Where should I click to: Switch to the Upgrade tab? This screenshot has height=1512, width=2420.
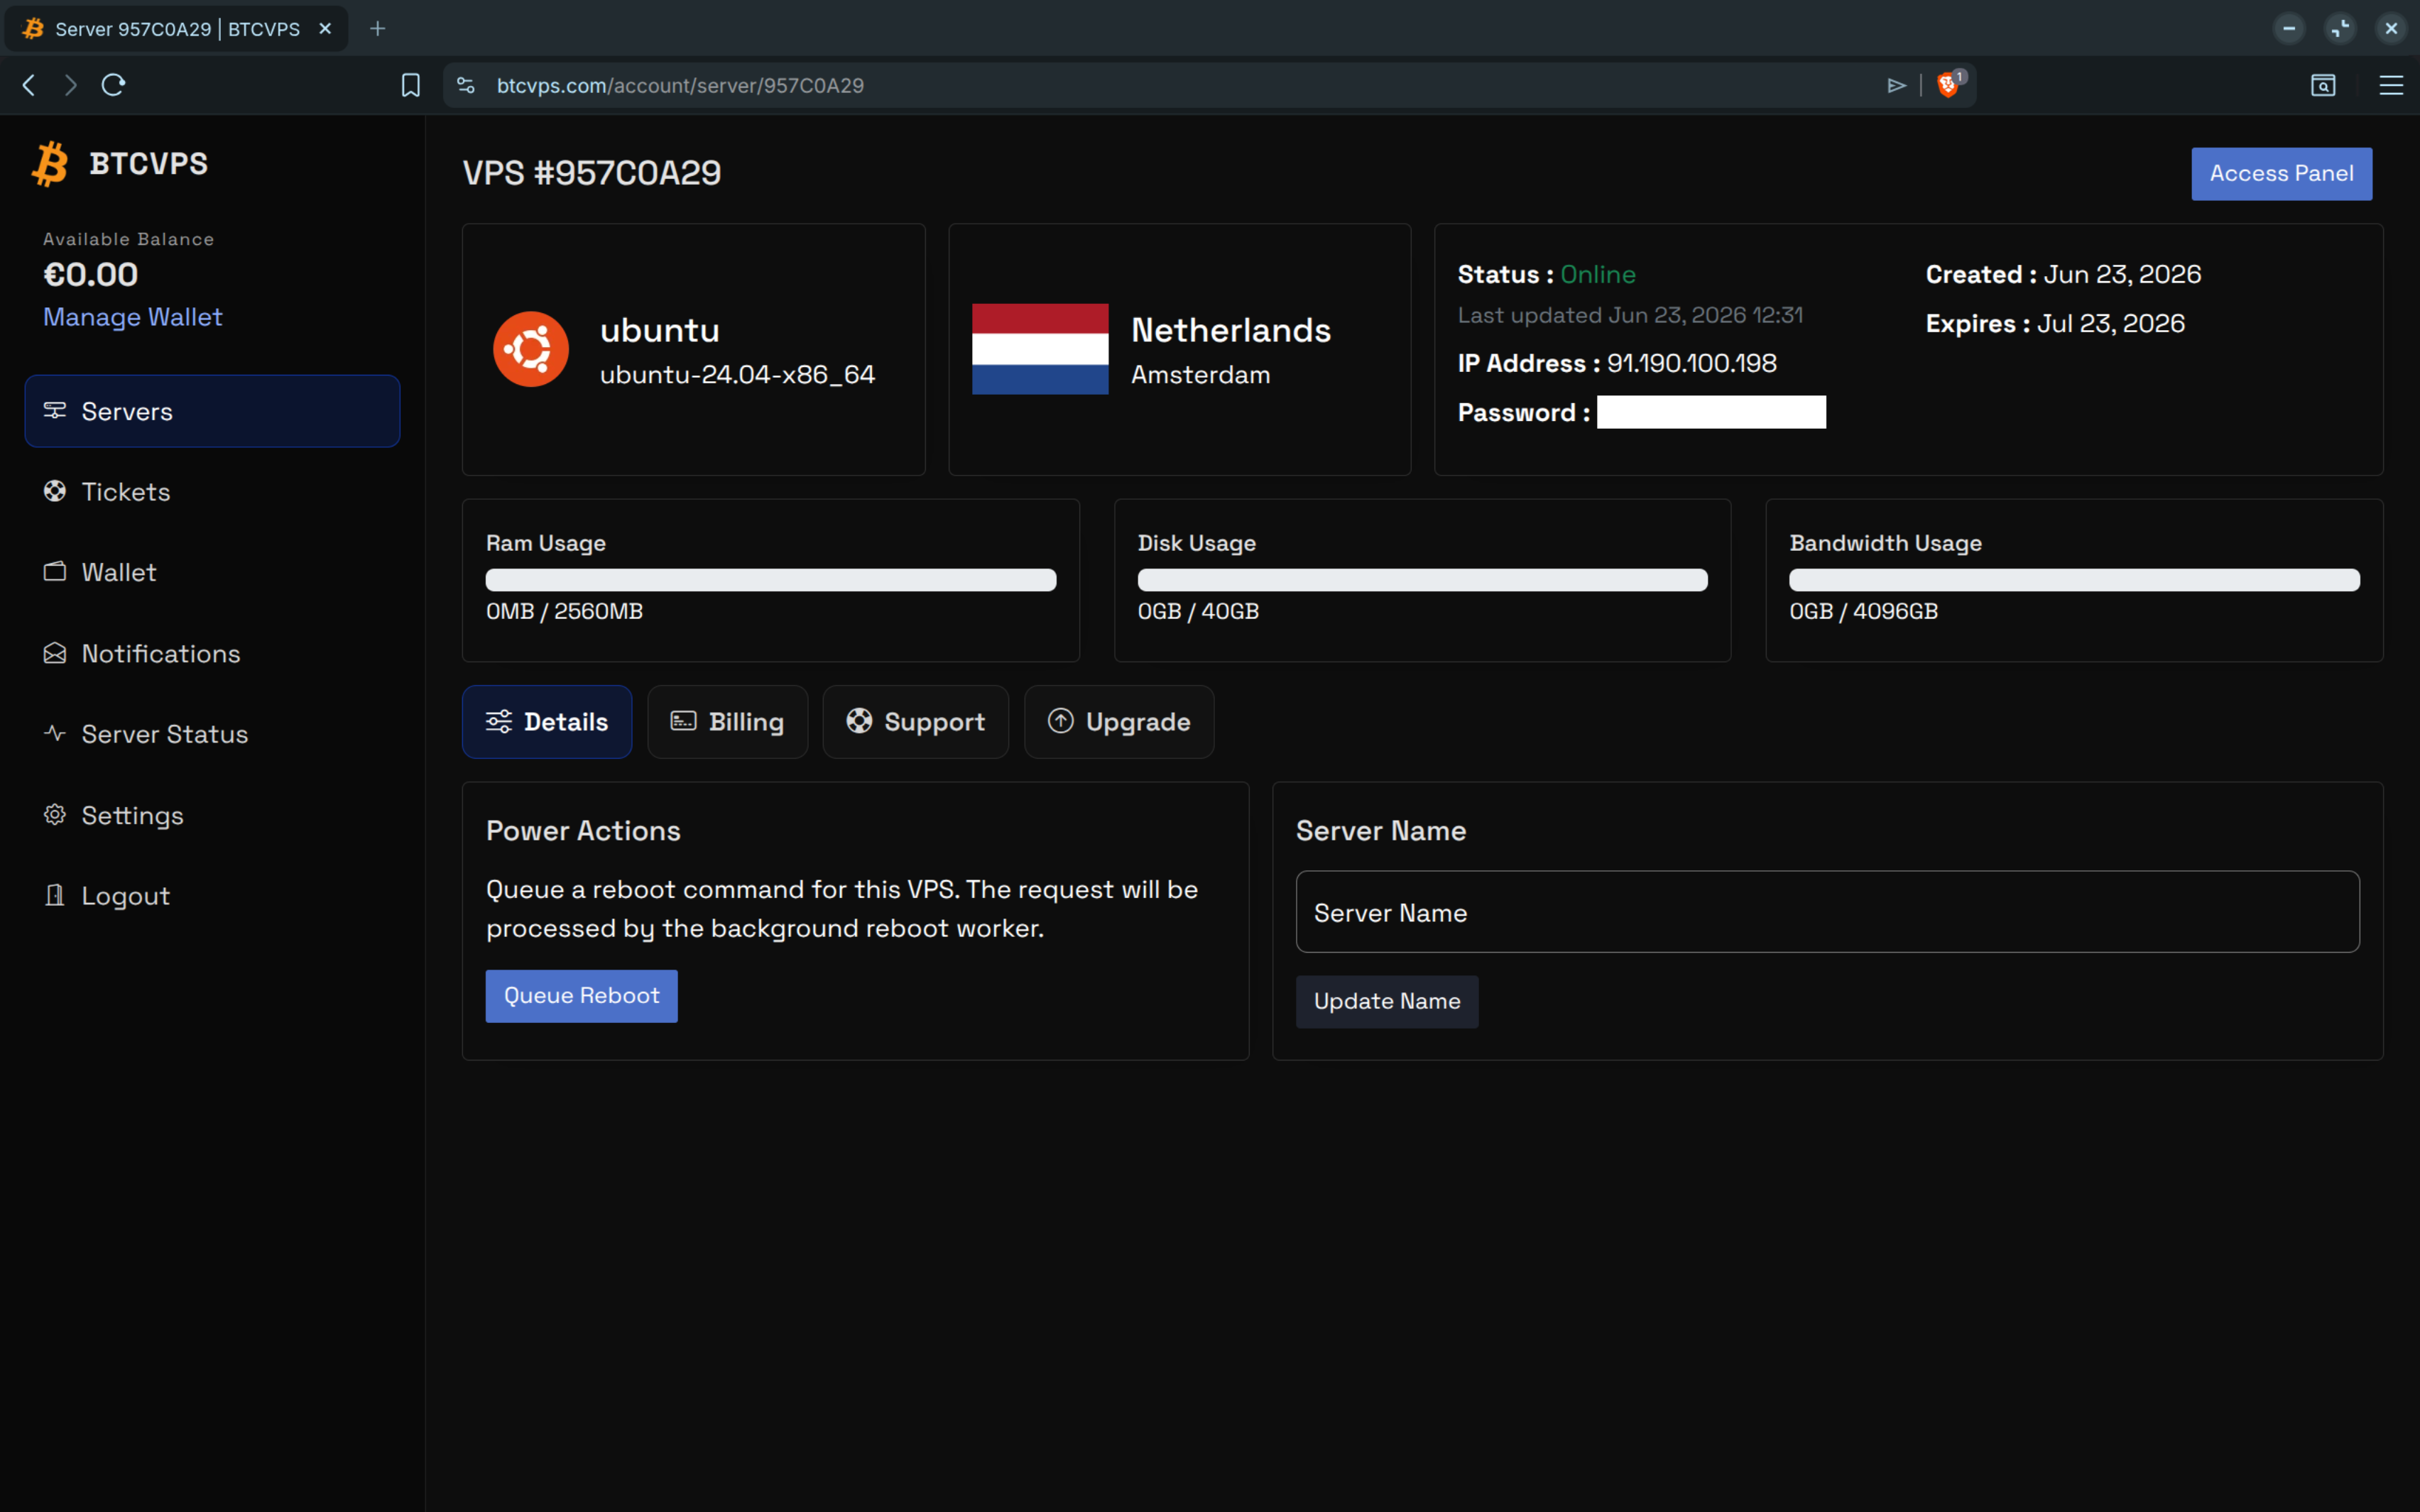click(x=1119, y=721)
